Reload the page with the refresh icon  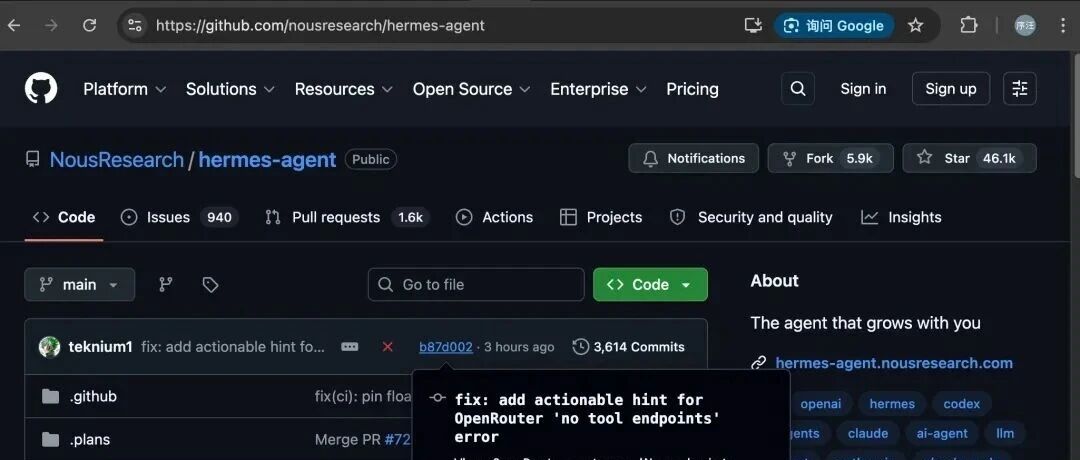pyautogui.click(x=90, y=25)
